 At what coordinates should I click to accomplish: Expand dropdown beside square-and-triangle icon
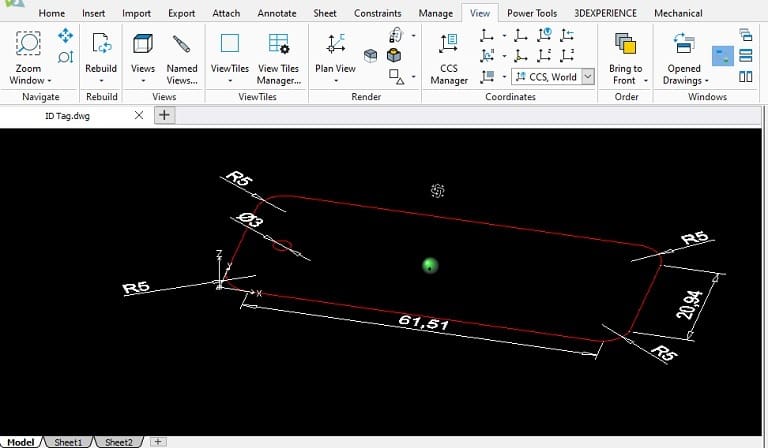click(413, 76)
